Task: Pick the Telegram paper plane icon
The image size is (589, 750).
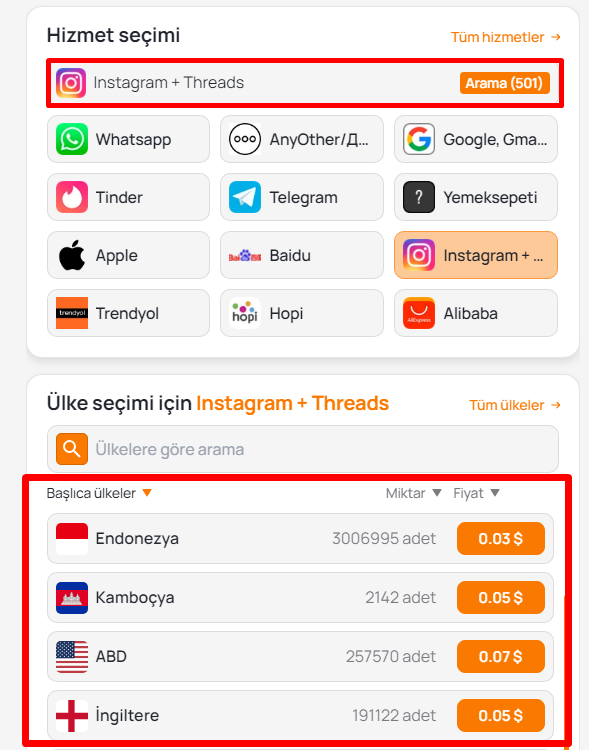Action: 245,197
